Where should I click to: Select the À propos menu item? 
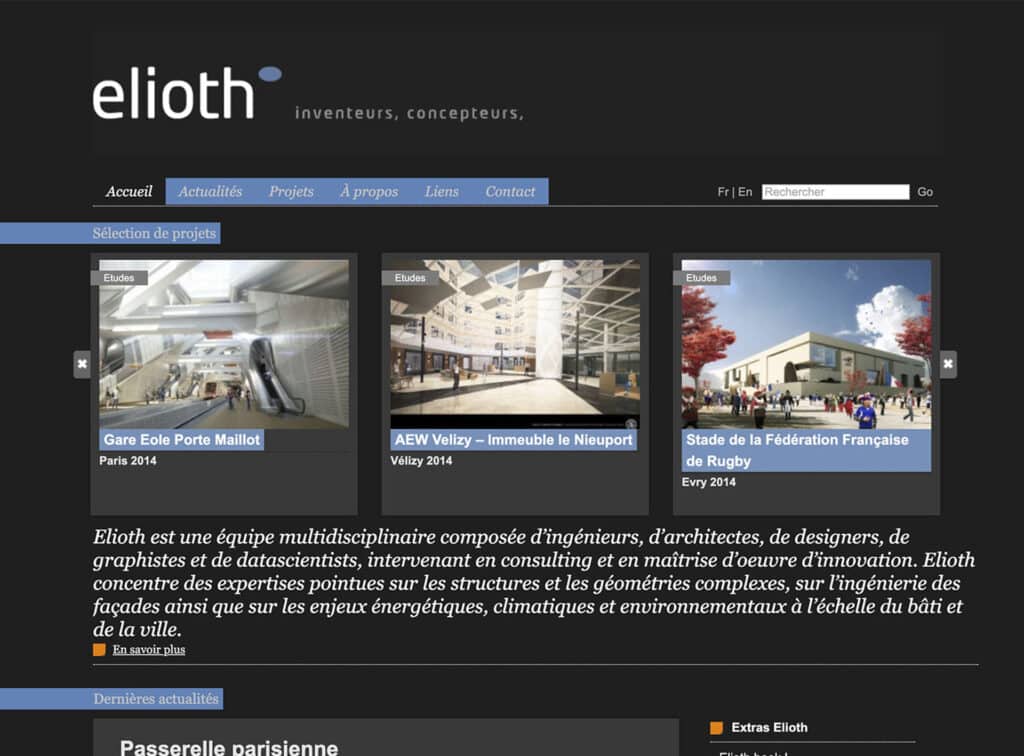368,192
